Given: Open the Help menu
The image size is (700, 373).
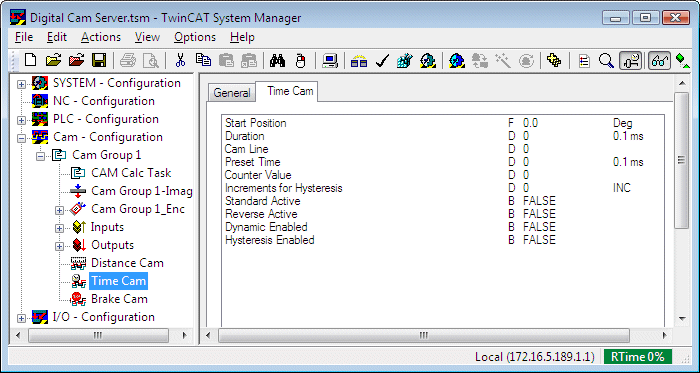Looking at the screenshot, I should 242,37.
